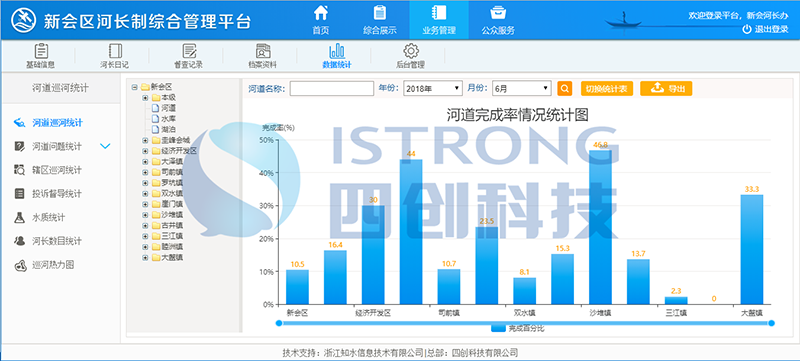
Task: Expand the 经济开发区 tree node
Action: tap(145, 151)
